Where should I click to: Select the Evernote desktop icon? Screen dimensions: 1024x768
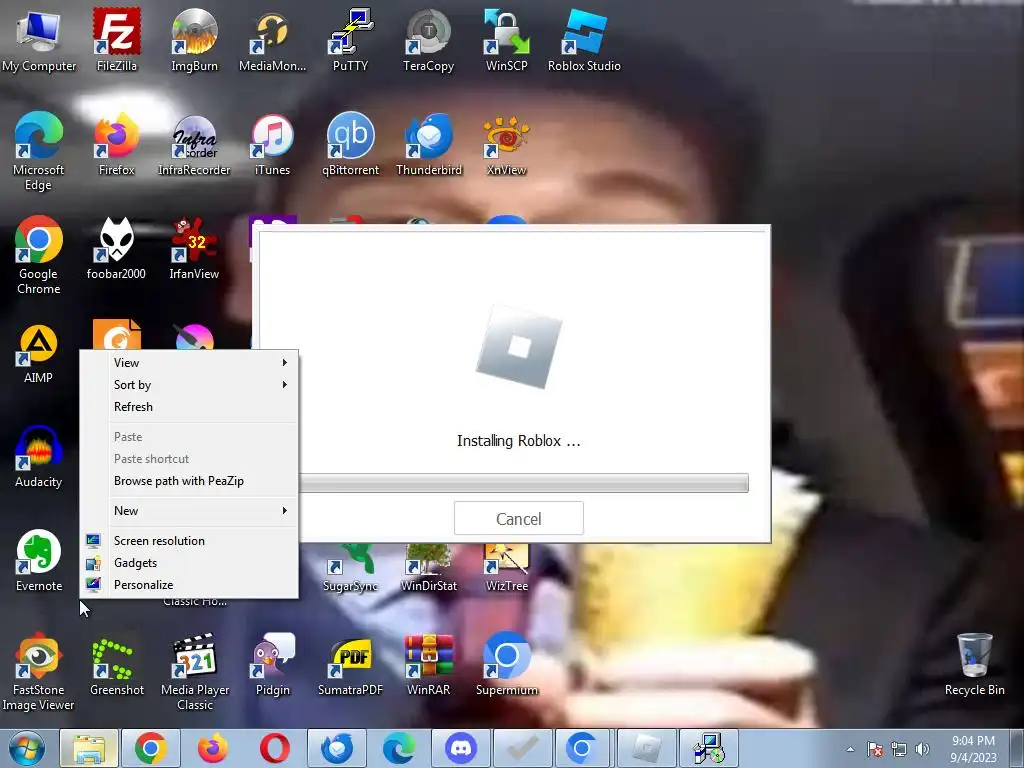(x=39, y=560)
